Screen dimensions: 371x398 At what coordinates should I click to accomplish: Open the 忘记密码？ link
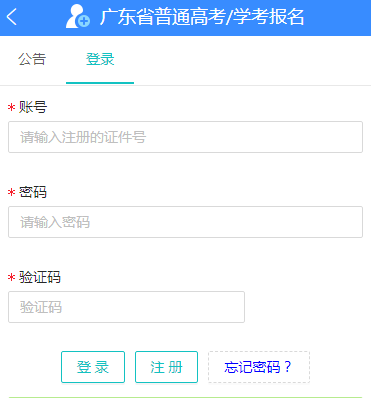coord(259,367)
